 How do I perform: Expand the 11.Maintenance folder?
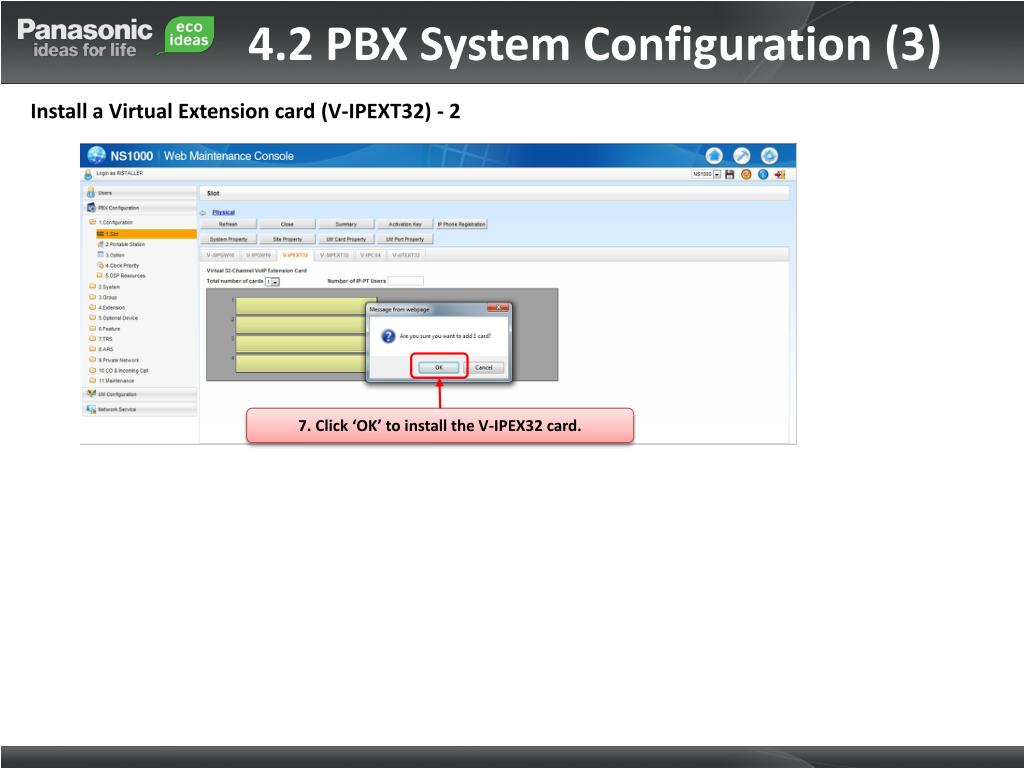pos(93,380)
